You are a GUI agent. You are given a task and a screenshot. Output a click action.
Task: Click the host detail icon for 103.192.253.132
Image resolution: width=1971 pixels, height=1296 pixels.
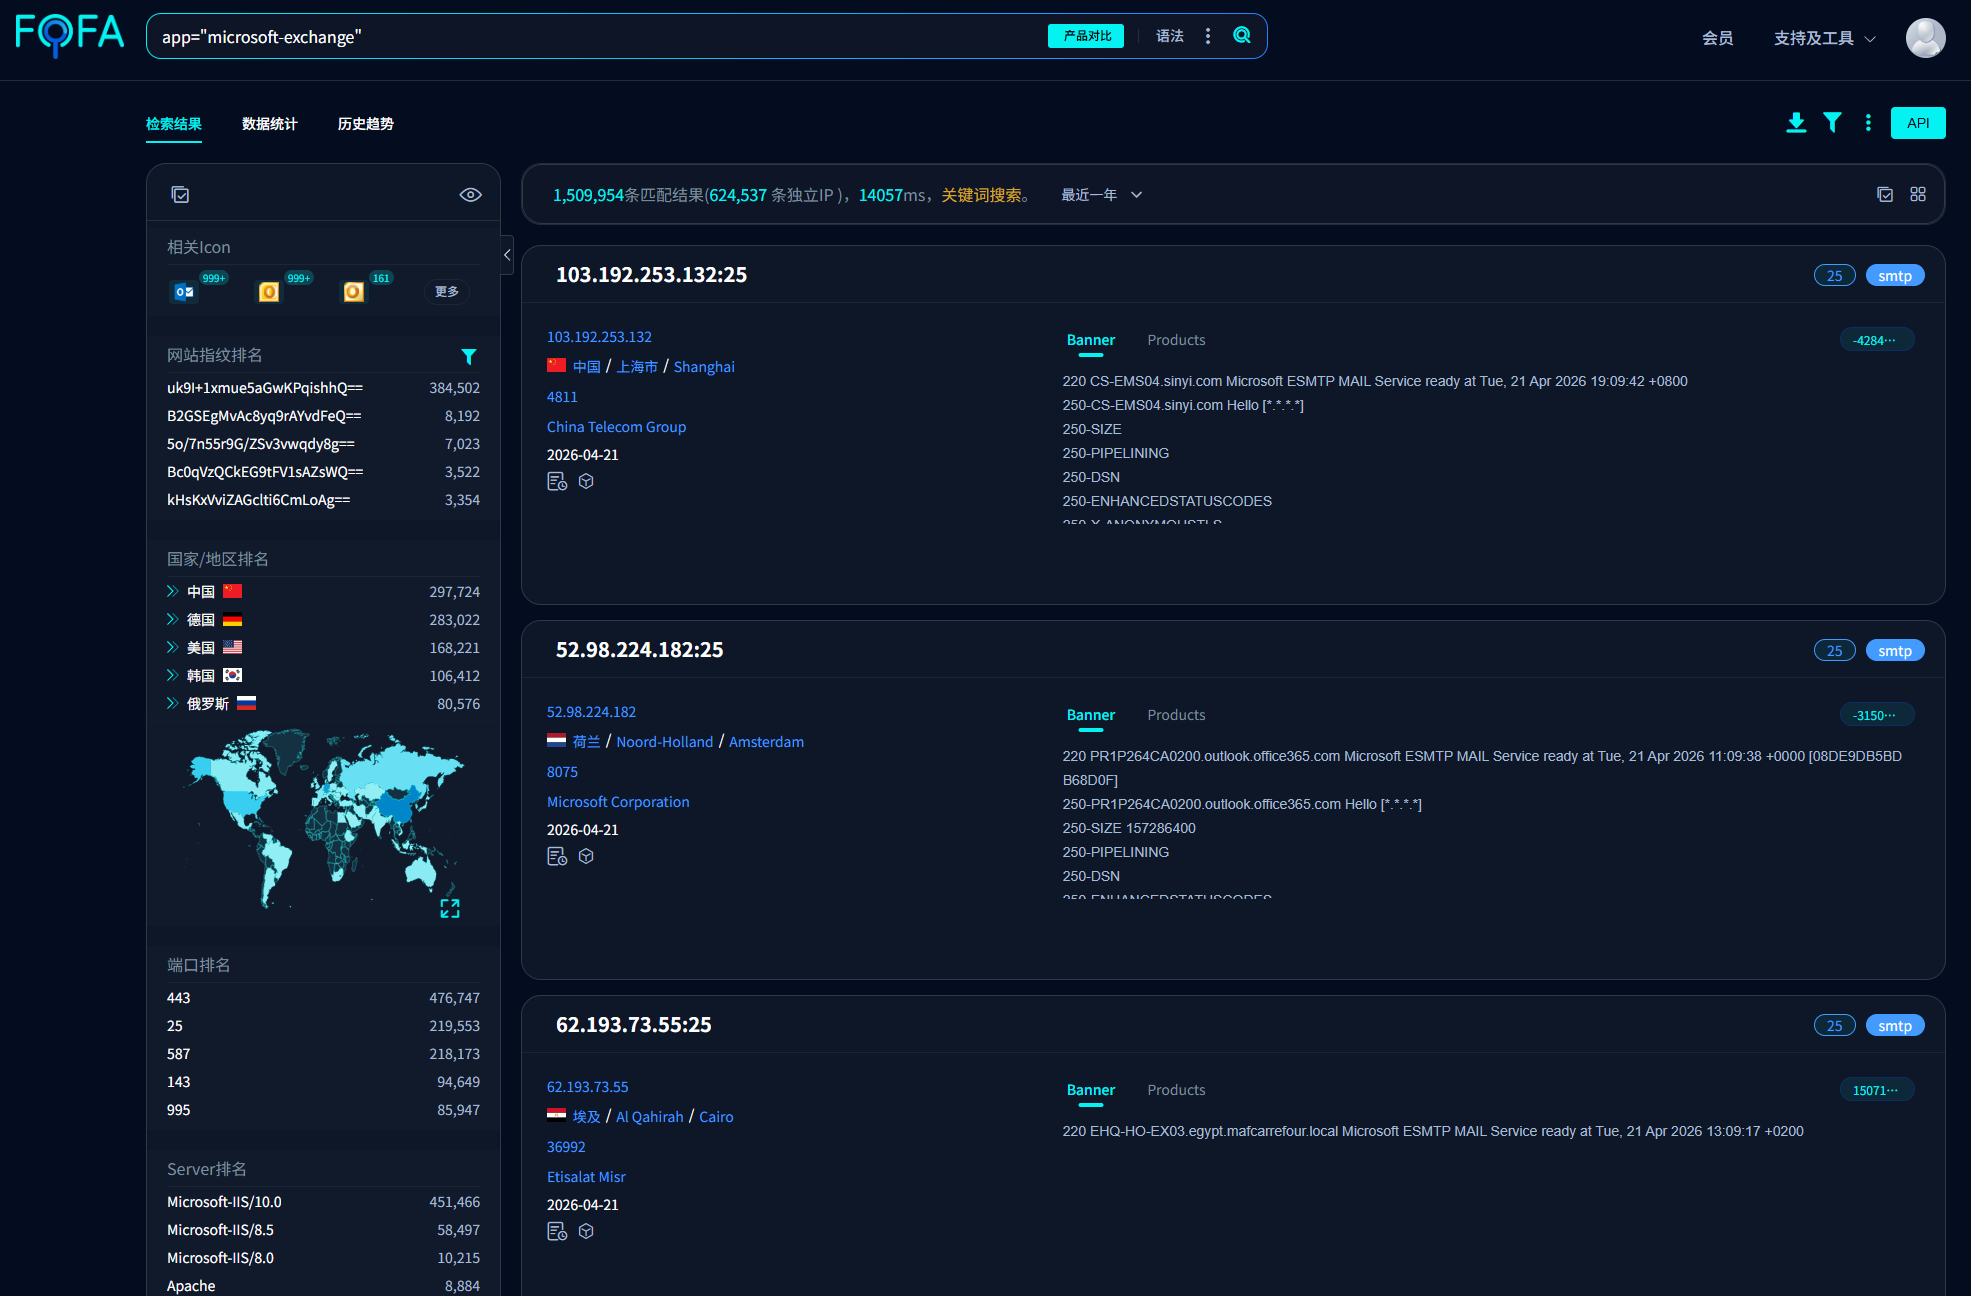pyautogui.click(x=557, y=481)
